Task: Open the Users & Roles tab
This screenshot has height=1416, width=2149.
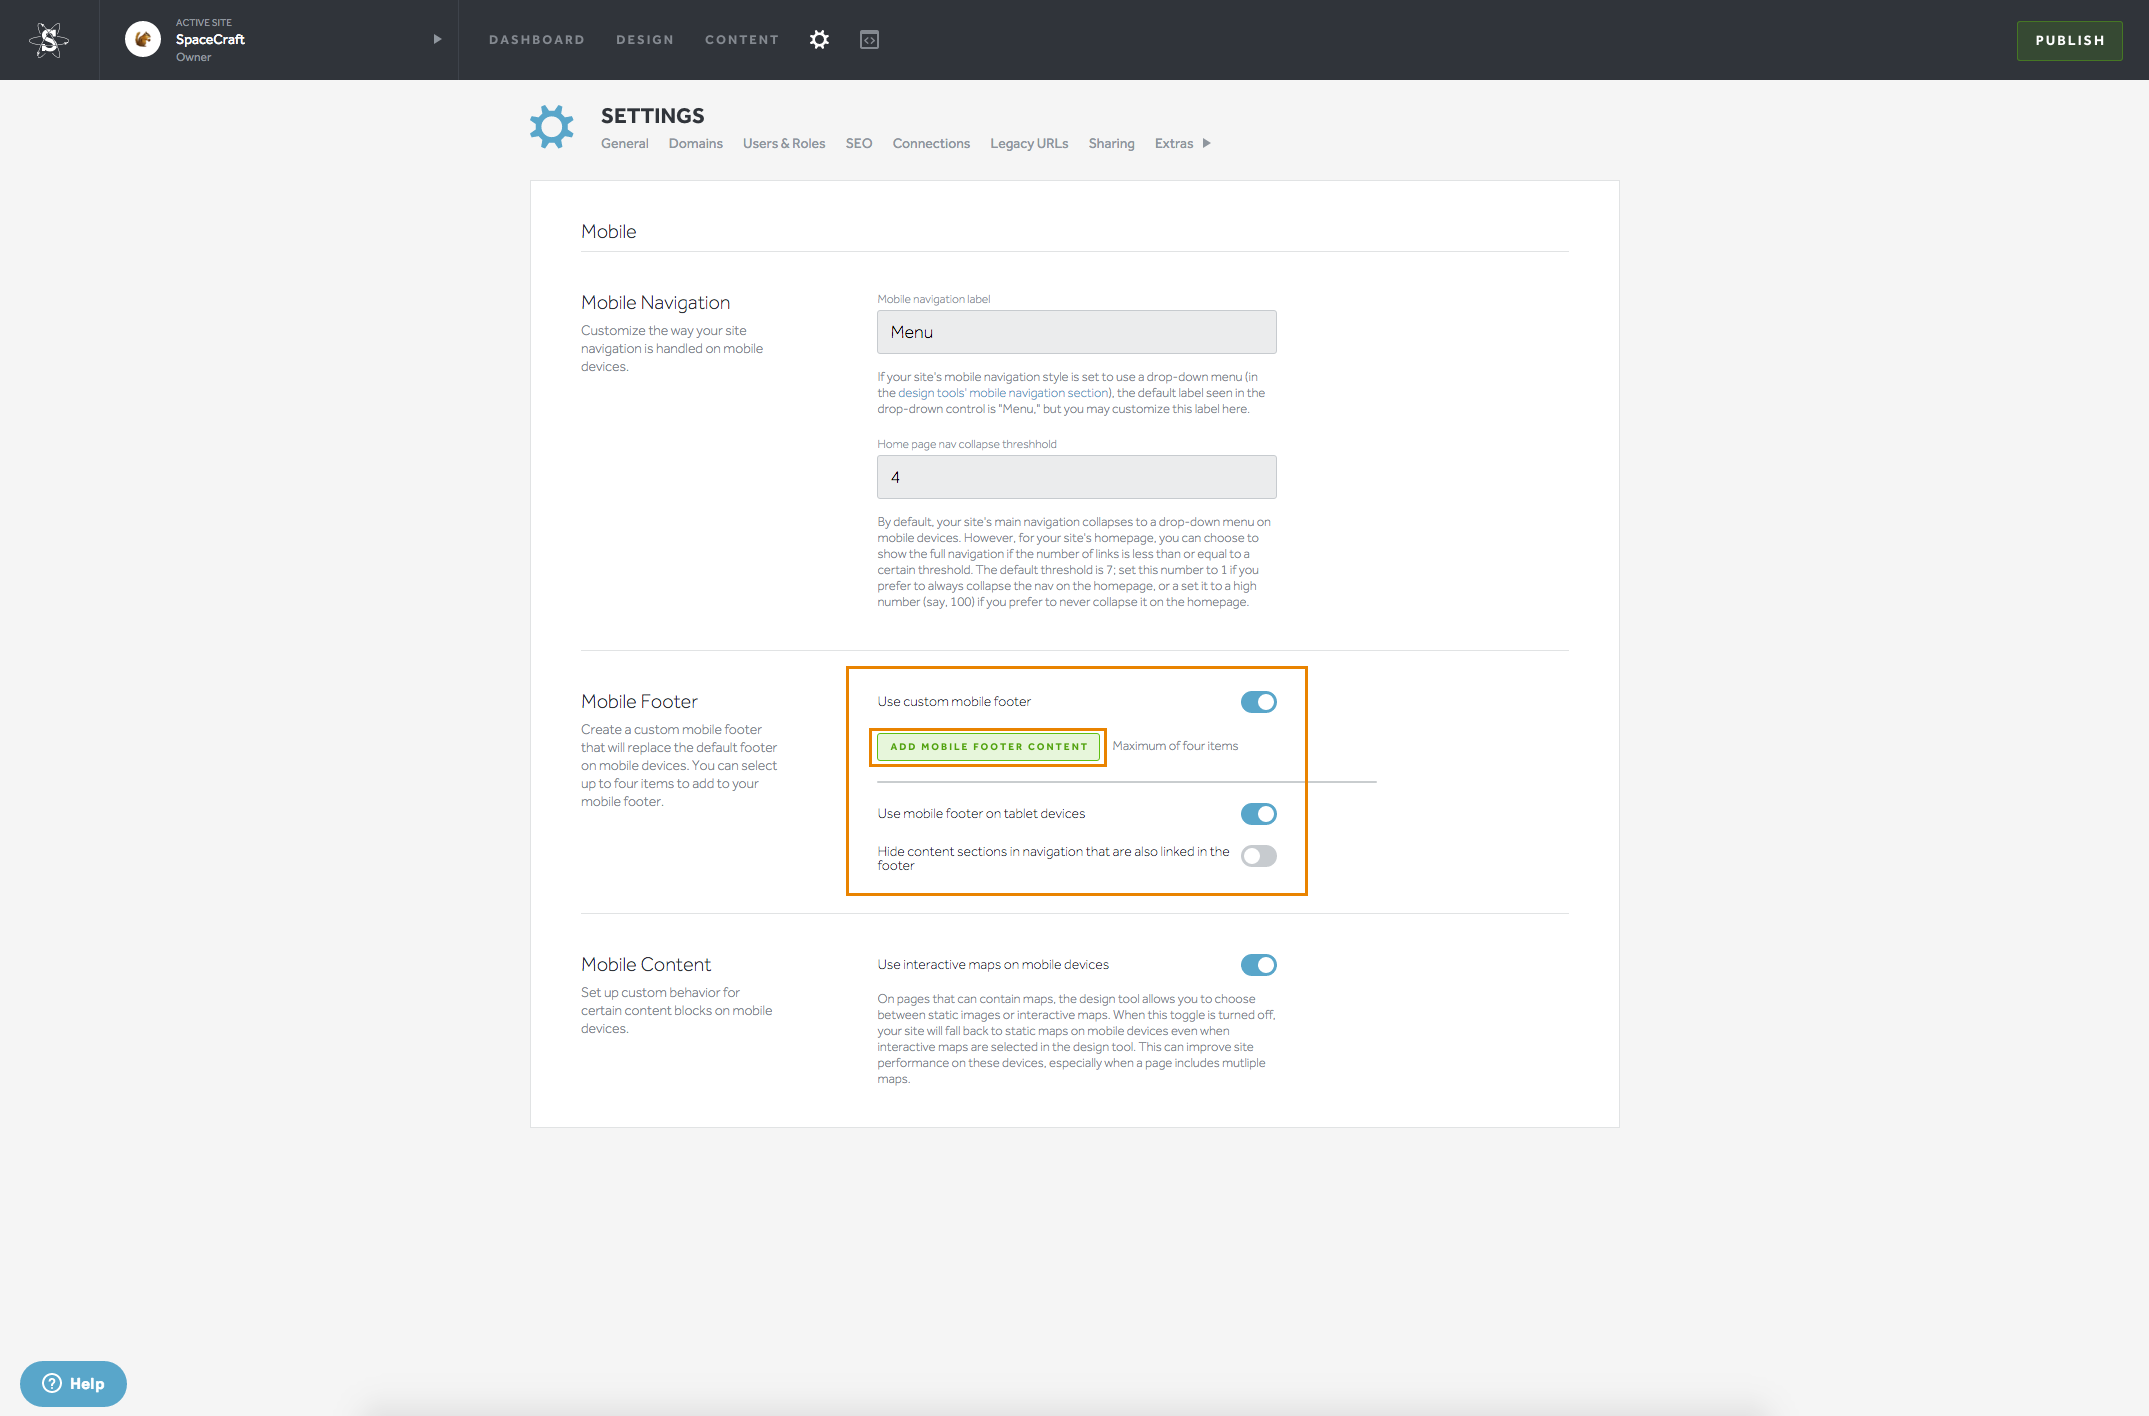Action: [784, 143]
